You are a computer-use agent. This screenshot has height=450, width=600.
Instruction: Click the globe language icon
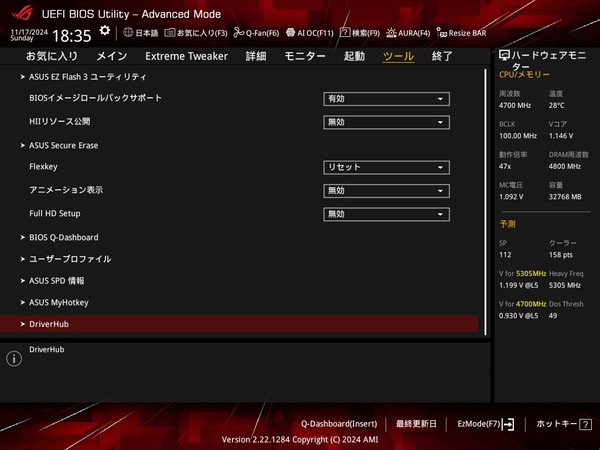[128, 33]
